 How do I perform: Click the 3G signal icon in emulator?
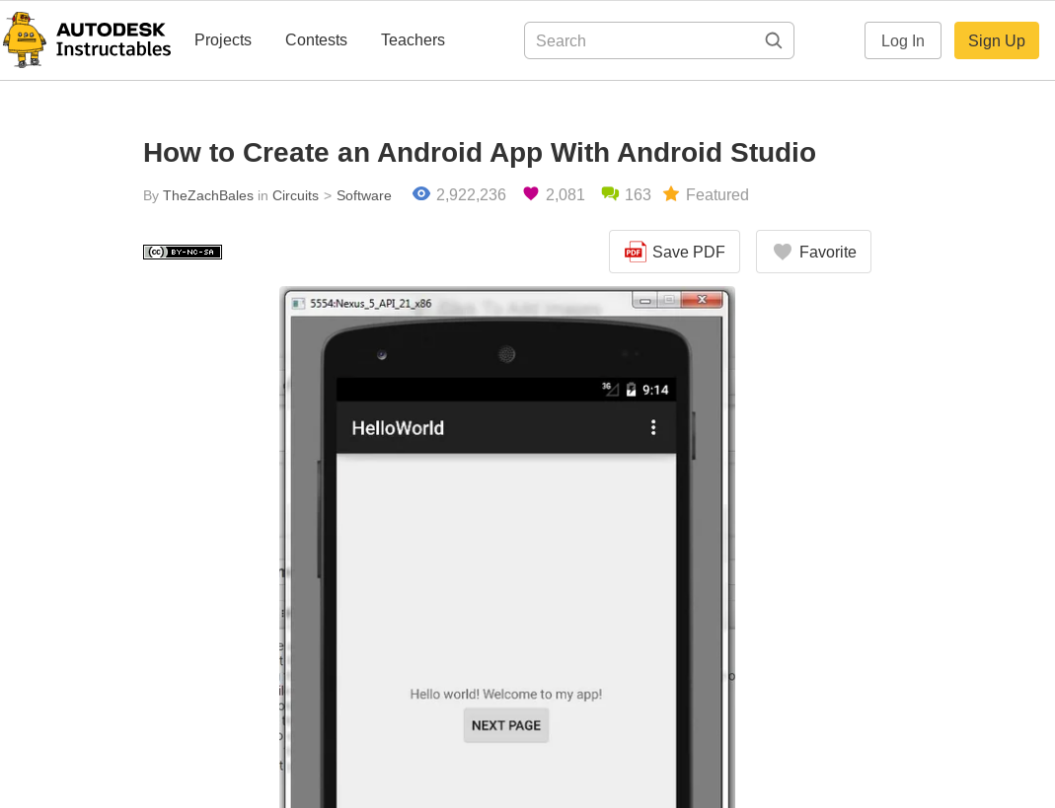coord(610,389)
